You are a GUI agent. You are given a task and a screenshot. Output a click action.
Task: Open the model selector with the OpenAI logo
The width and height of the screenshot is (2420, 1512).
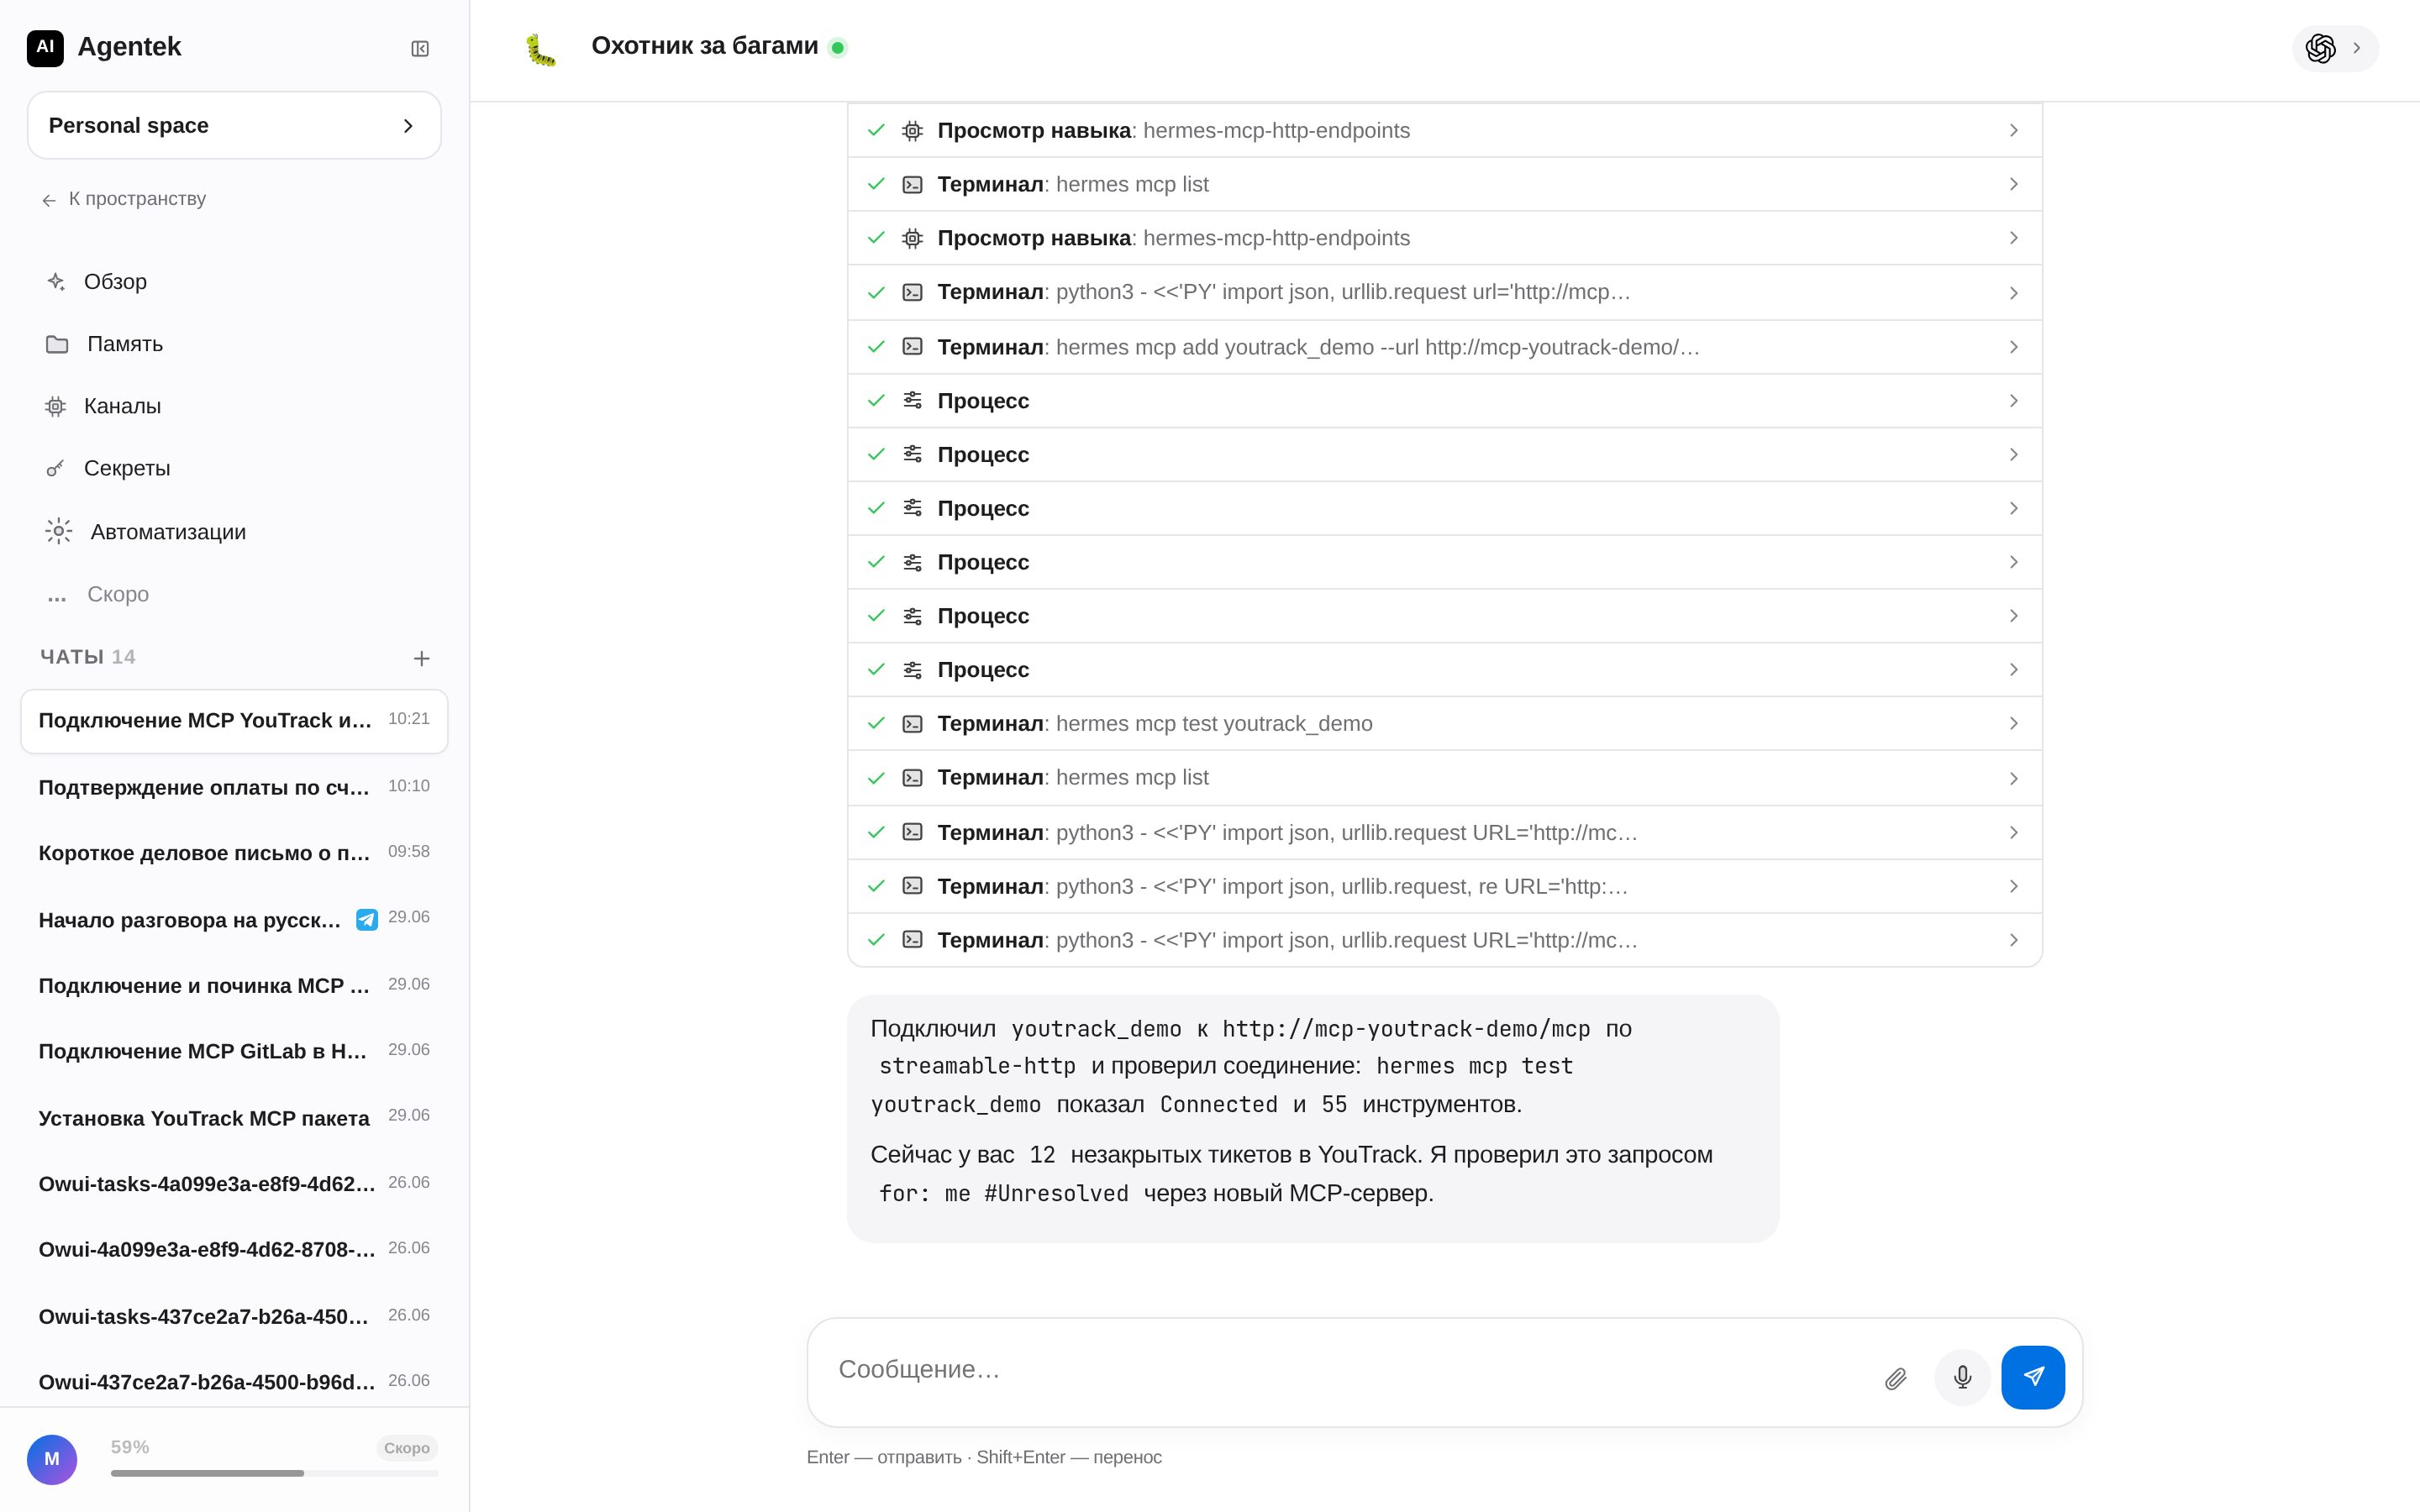[x=2335, y=48]
